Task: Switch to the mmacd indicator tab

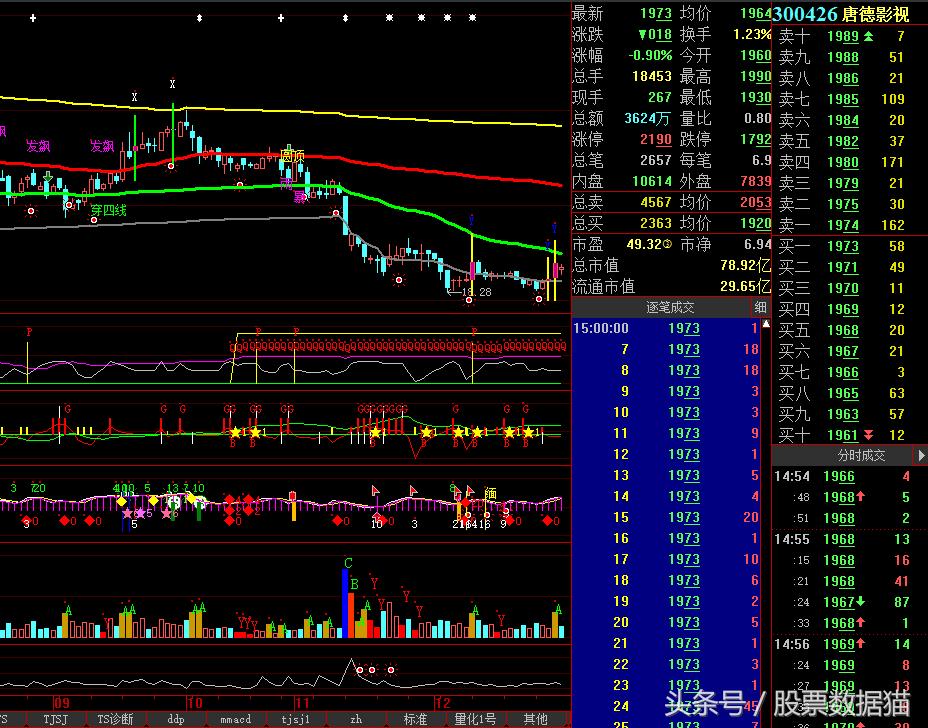Action: (235, 719)
